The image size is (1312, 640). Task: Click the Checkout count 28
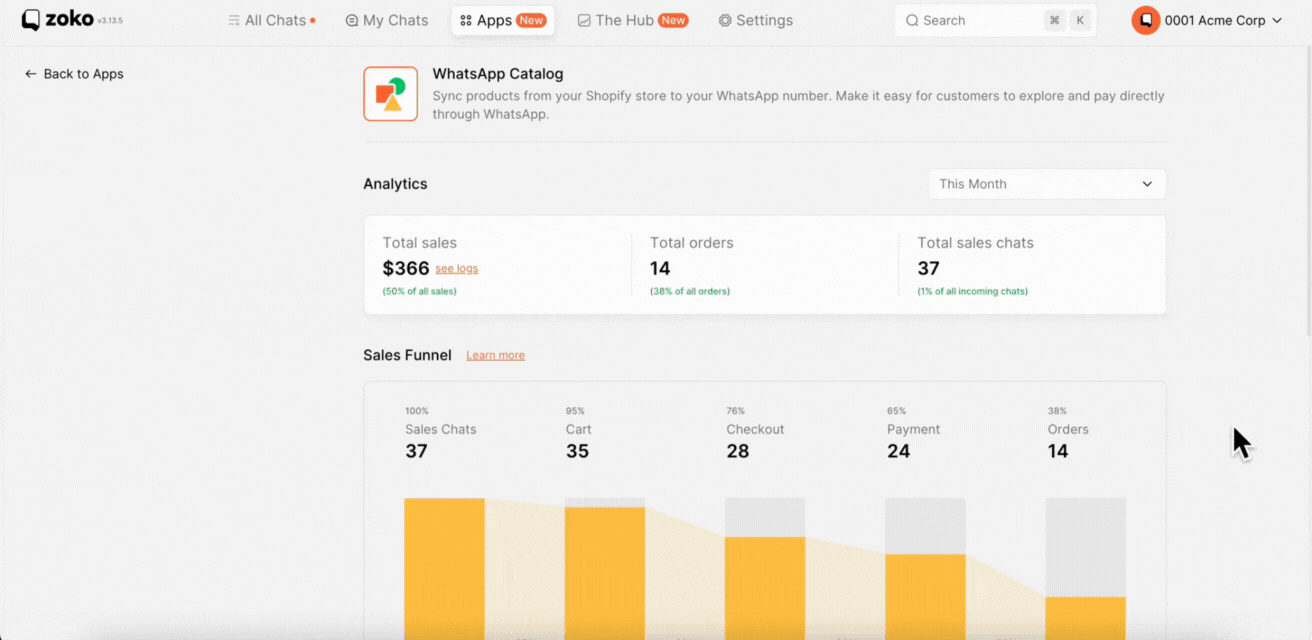click(738, 451)
